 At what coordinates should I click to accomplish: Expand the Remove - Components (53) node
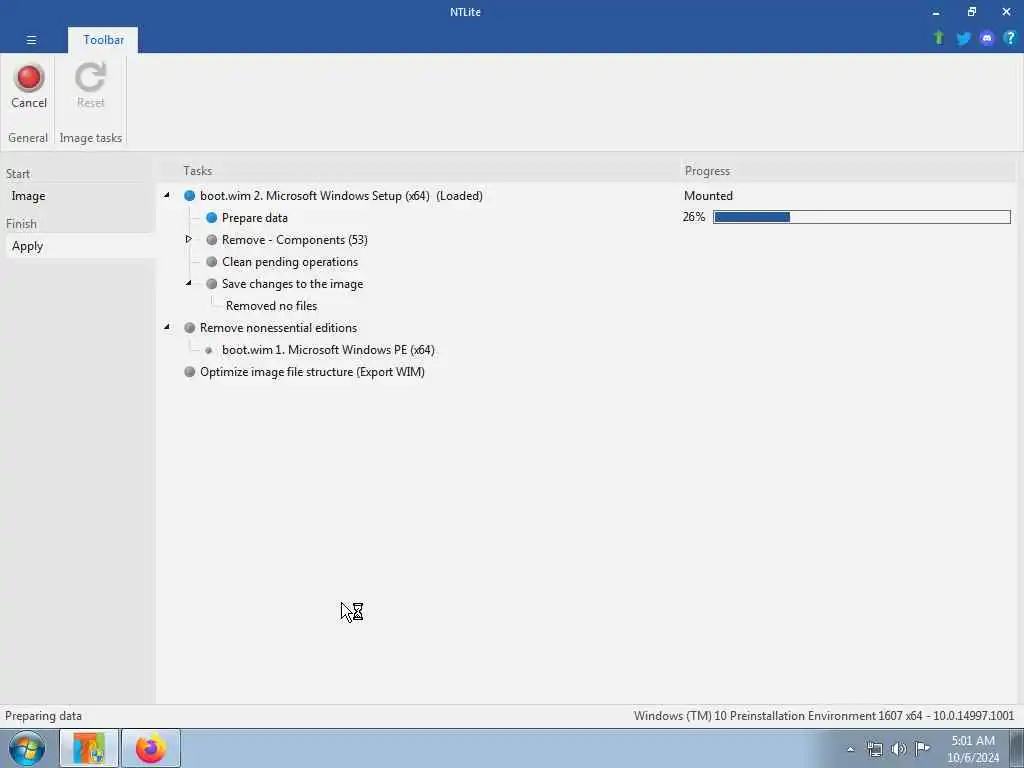pyautogui.click(x=189, y=239)
